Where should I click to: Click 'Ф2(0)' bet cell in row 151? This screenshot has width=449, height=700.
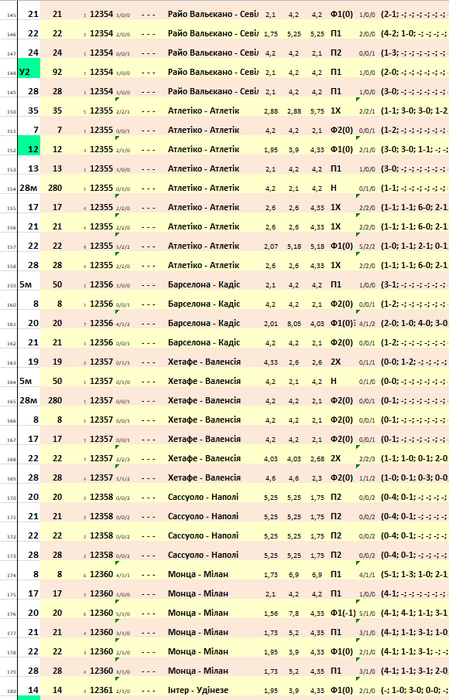(x=341, y=130)
